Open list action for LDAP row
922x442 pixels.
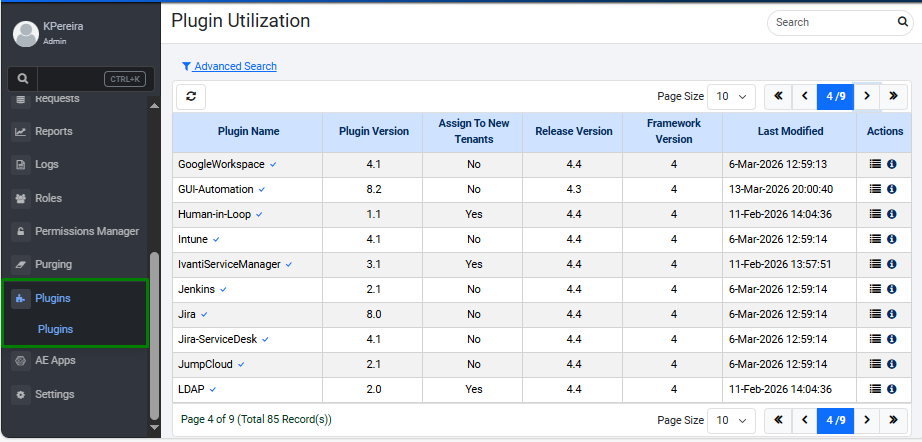pos(875,389)
